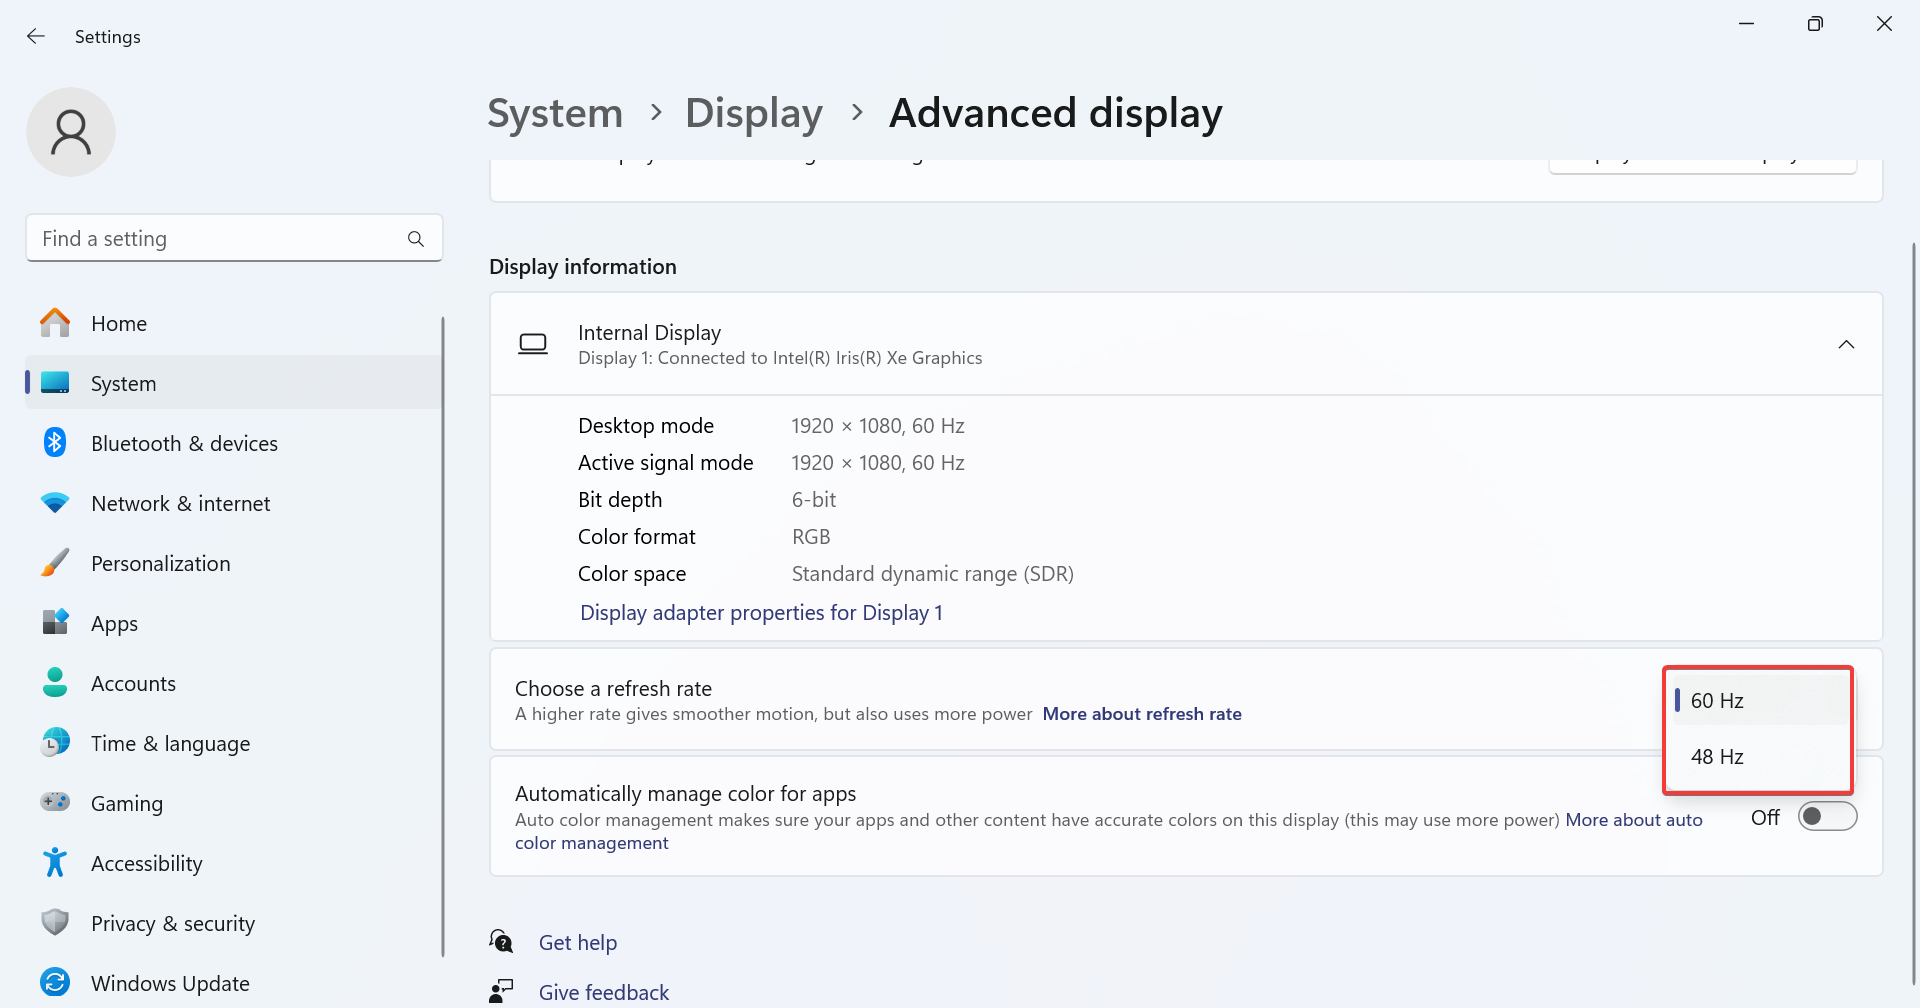
Task: Go to Personalization settings
Action: pos(233,563)
